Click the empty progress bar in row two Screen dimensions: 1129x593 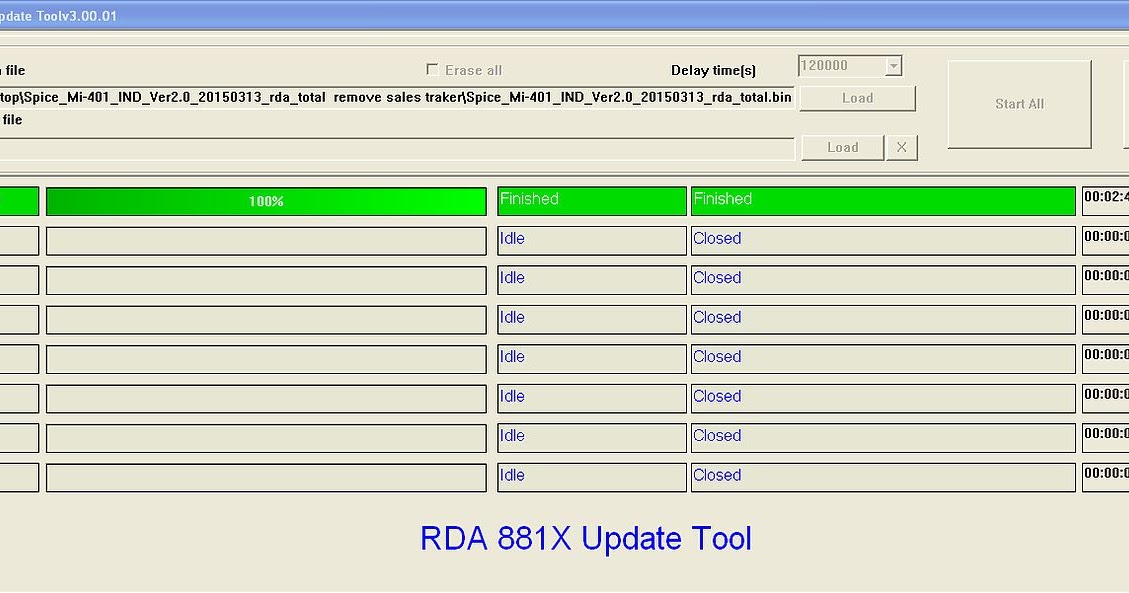pos(265,240)
